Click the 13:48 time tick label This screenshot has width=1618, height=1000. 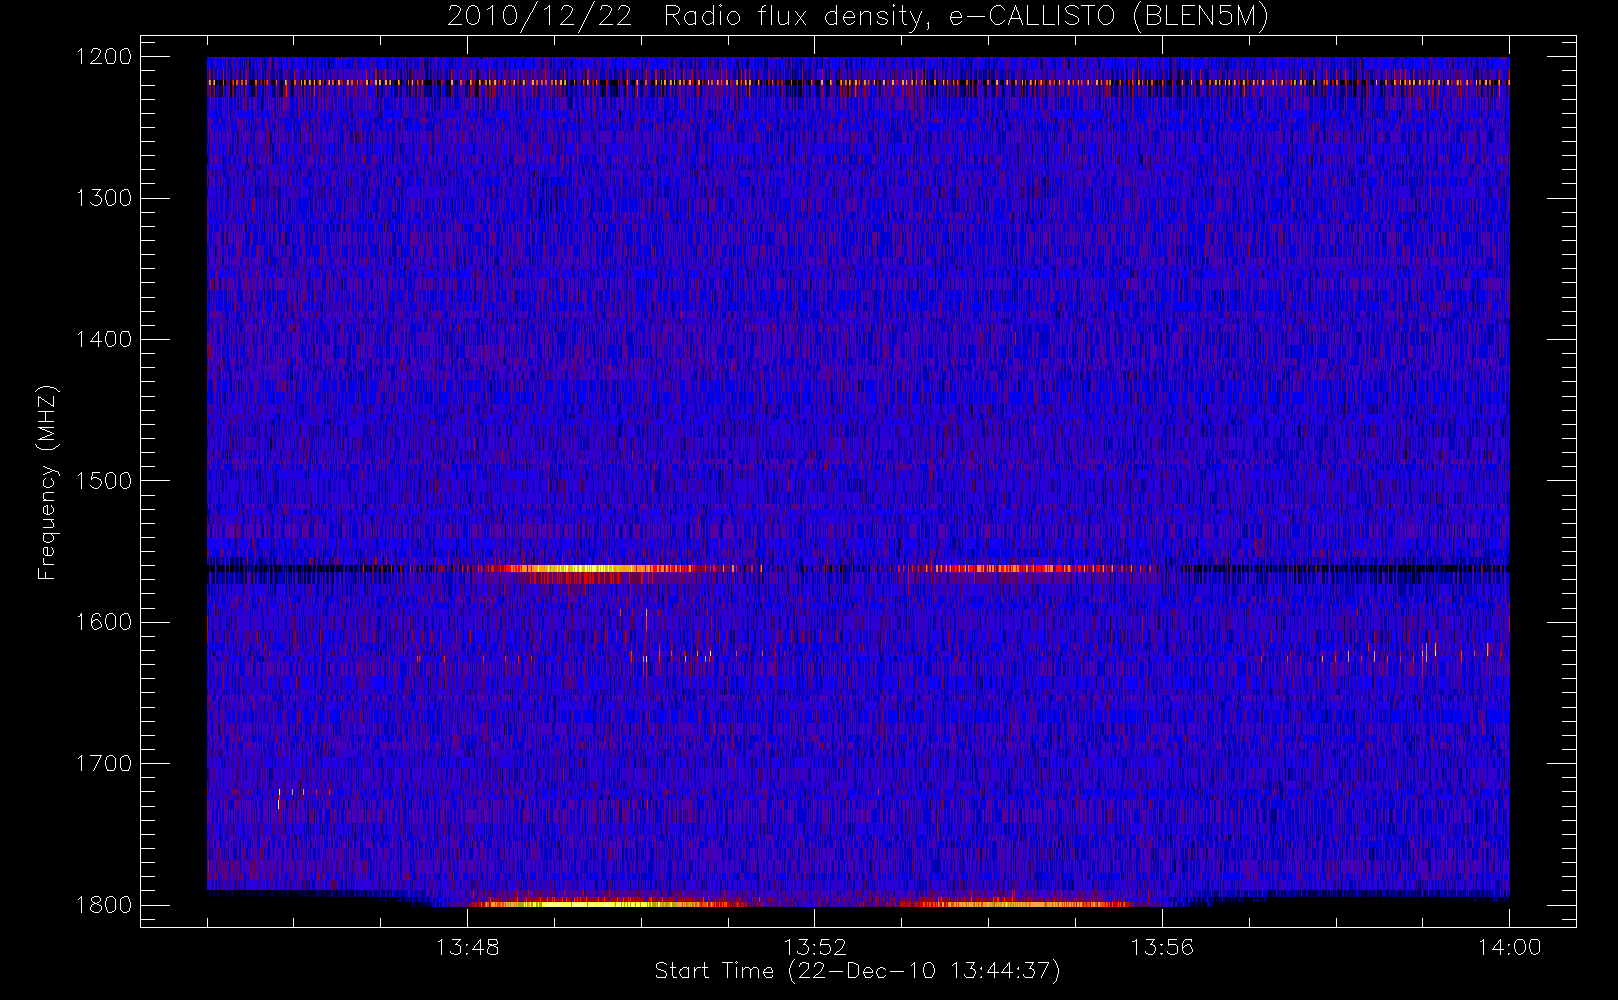point(468,947)
